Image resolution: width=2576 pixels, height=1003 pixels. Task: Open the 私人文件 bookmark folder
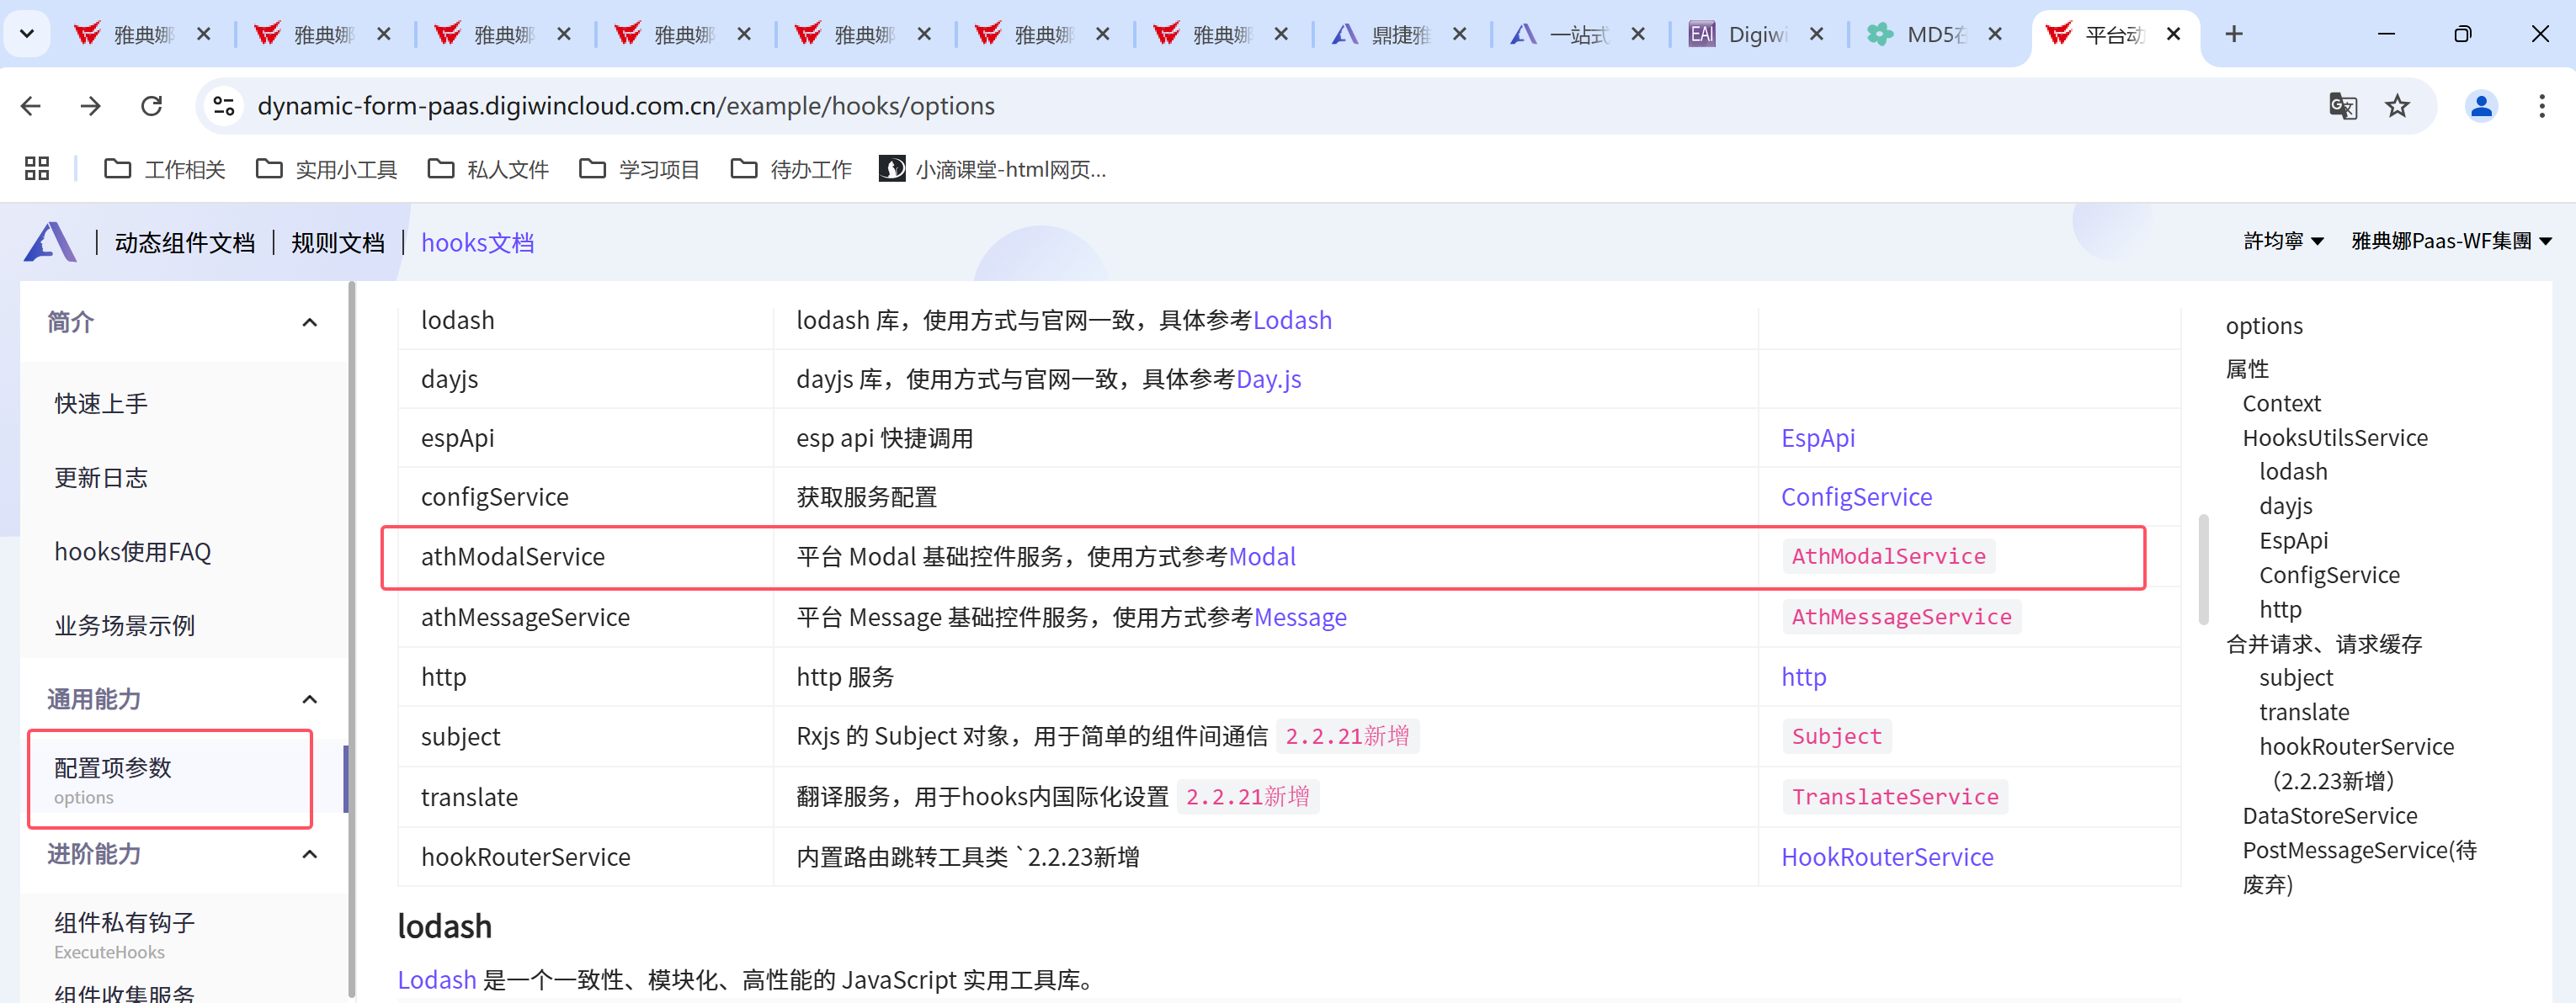[x=488, y=169]
